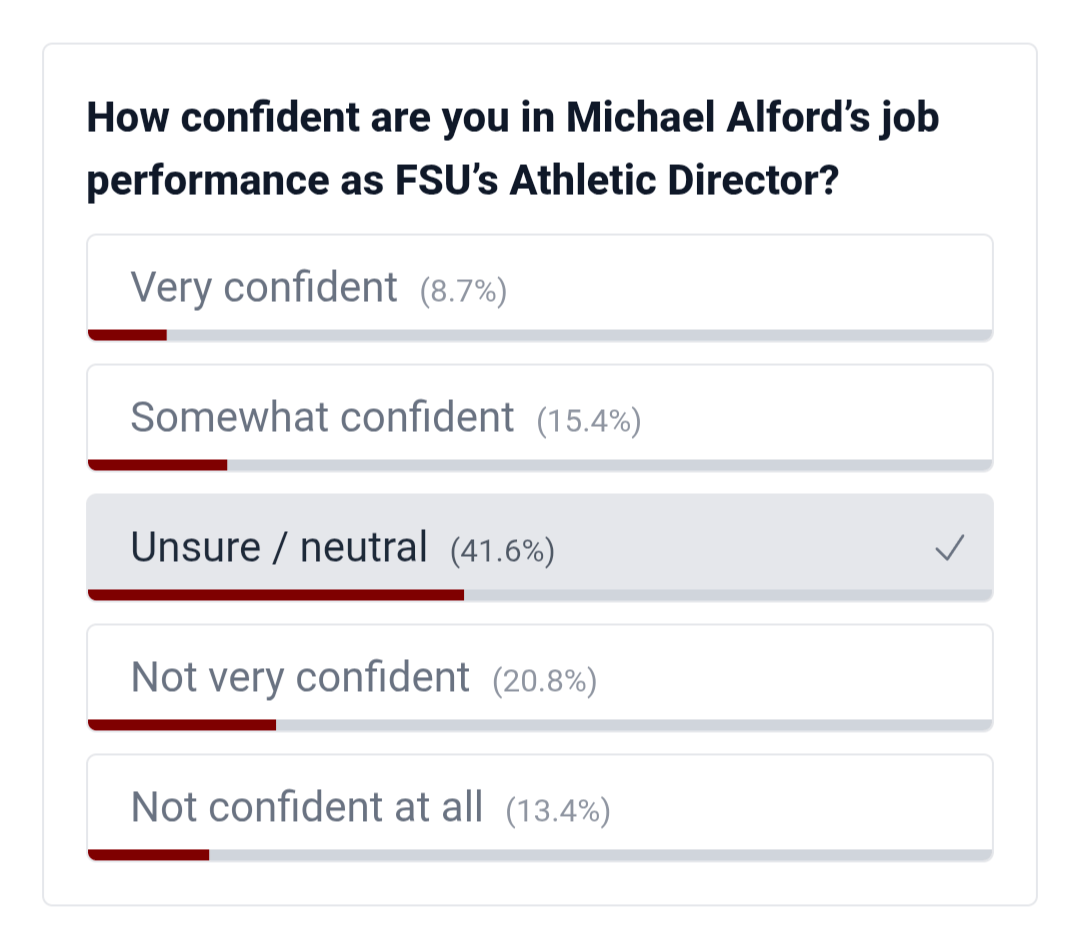Select "Not confident at all" option

307,808
